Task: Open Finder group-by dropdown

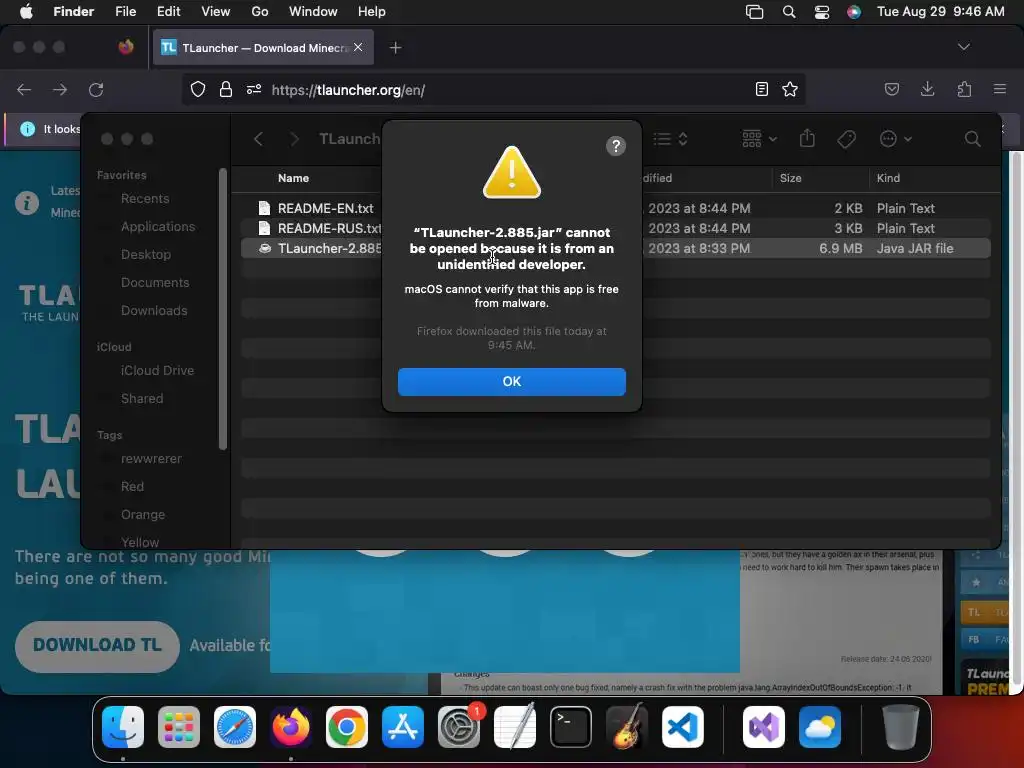Action: pyautogui.click(x=760, y=139)
